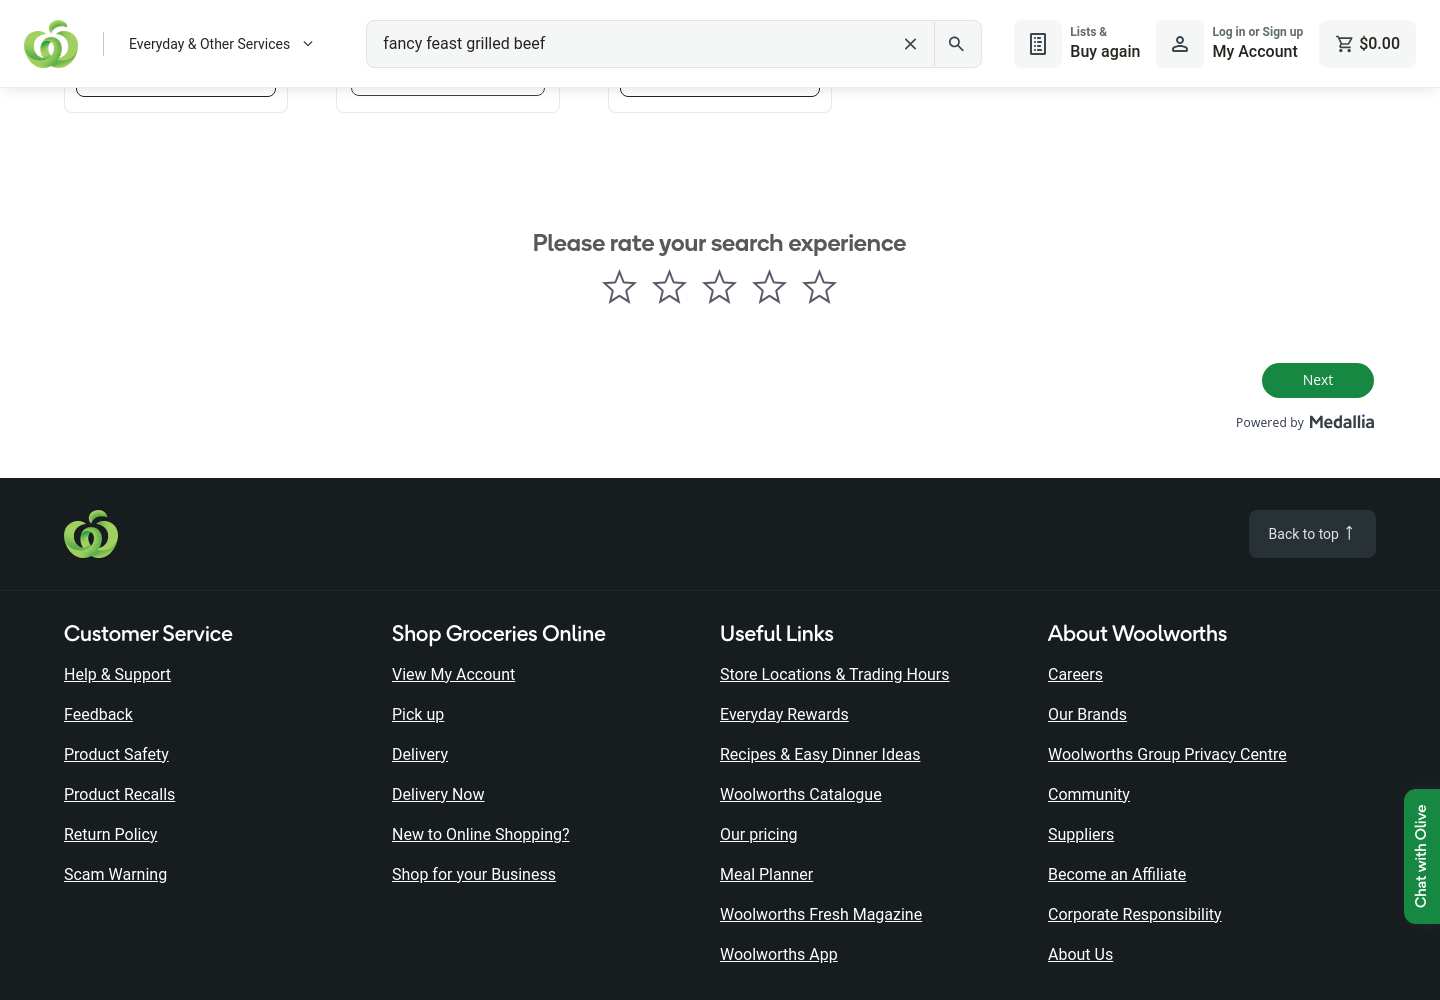This screenshot has width=1440, height=1000.
Task: Open the Suppliers link
Action: tap(1081, 834)
